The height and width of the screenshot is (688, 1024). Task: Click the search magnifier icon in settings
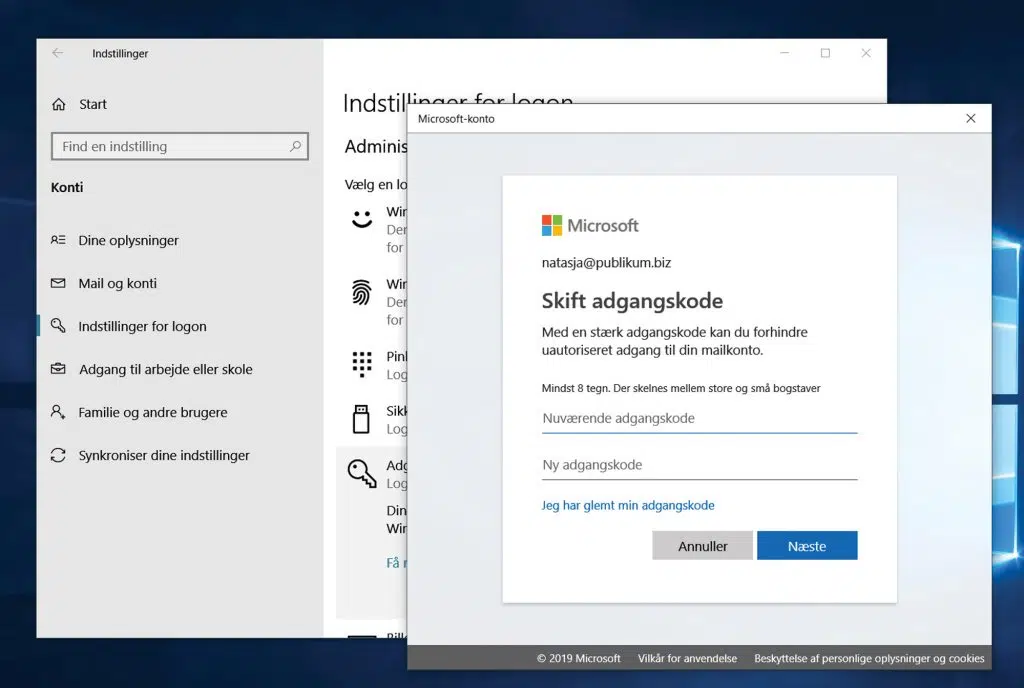(295, 146)
